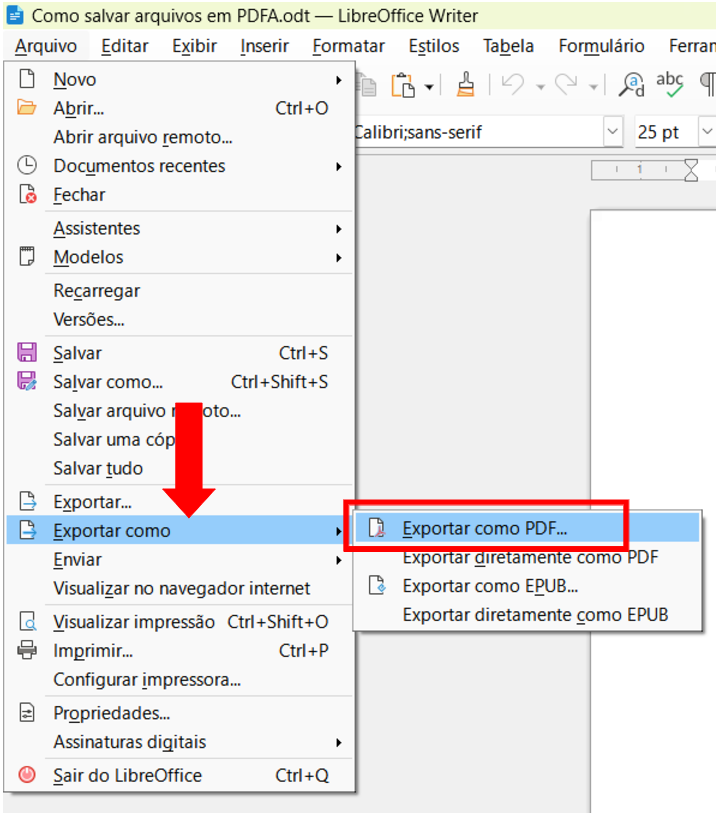Click the Undo arrow icon
The image size is (716, 813).
(x=514, y=86)
